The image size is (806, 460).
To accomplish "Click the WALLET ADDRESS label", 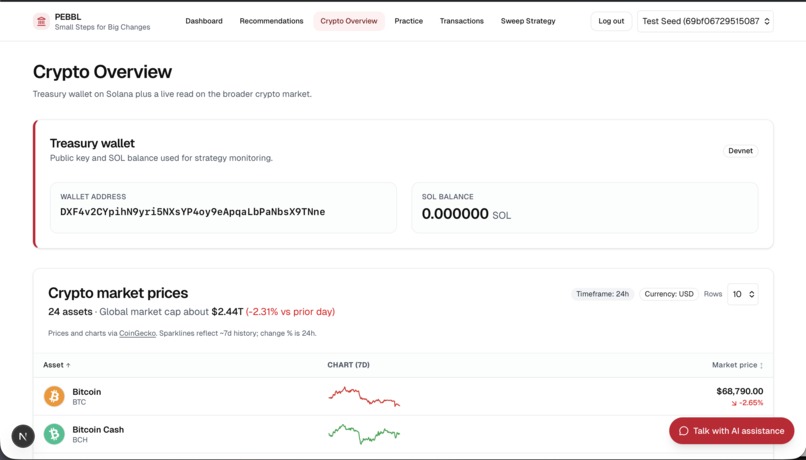I will [x=93, y=196].
